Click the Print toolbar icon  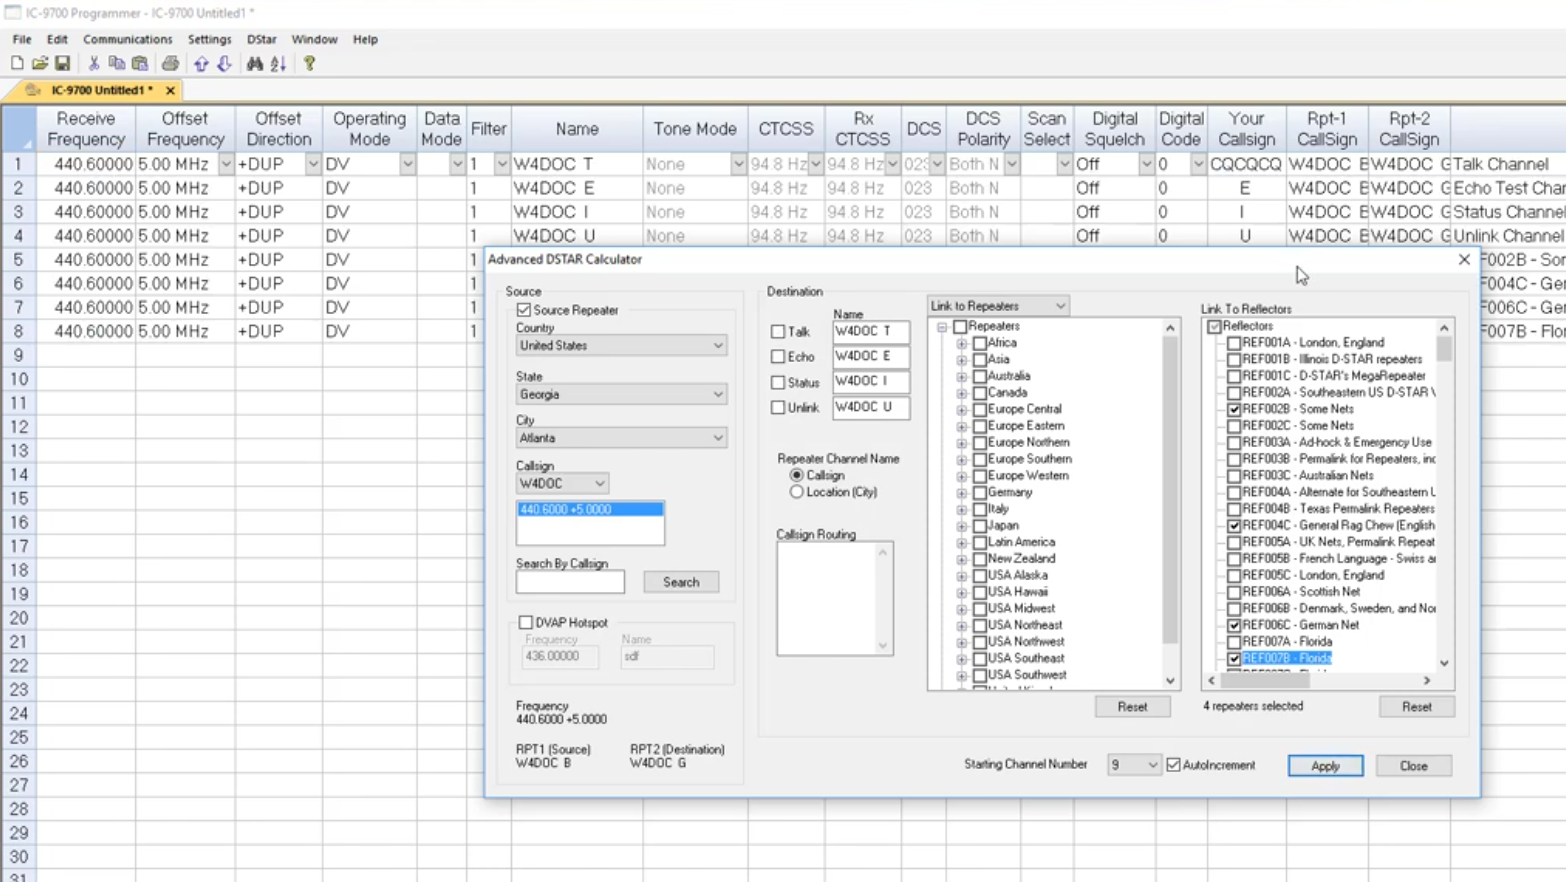pyautogui.click(x=170, y=63)
